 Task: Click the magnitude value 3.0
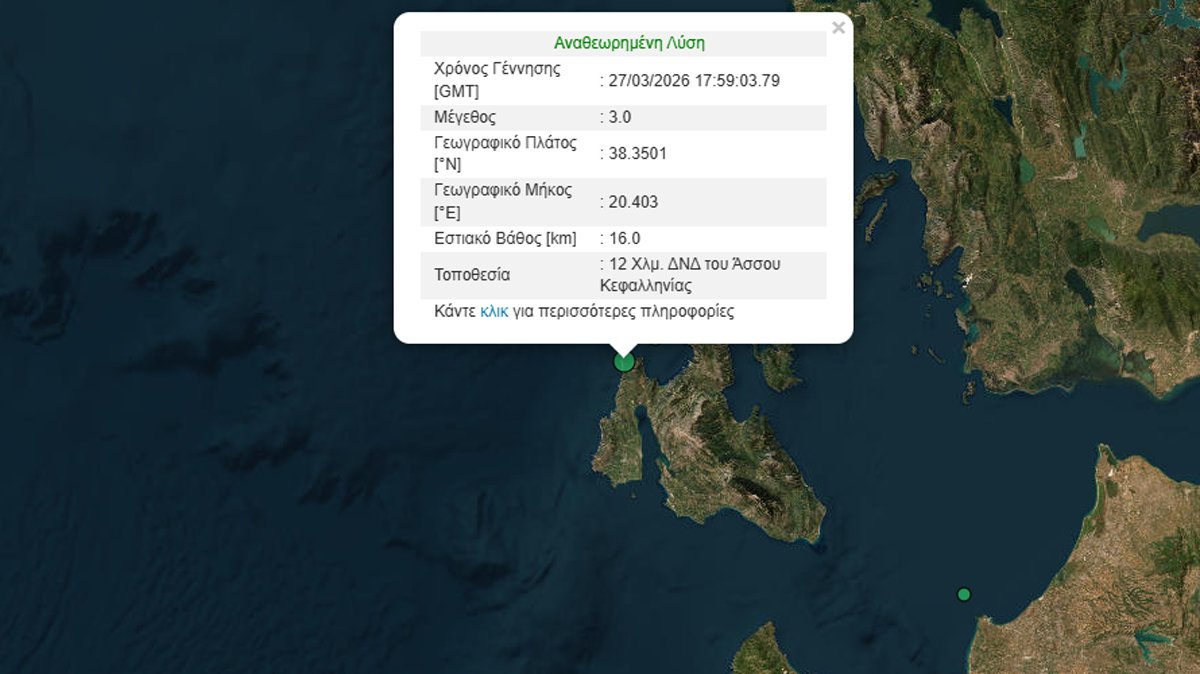[620, 117]
